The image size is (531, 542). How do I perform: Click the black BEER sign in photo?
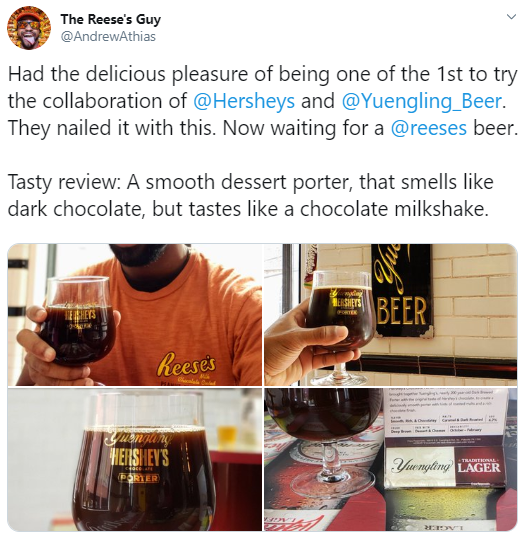tap(402, 291)
